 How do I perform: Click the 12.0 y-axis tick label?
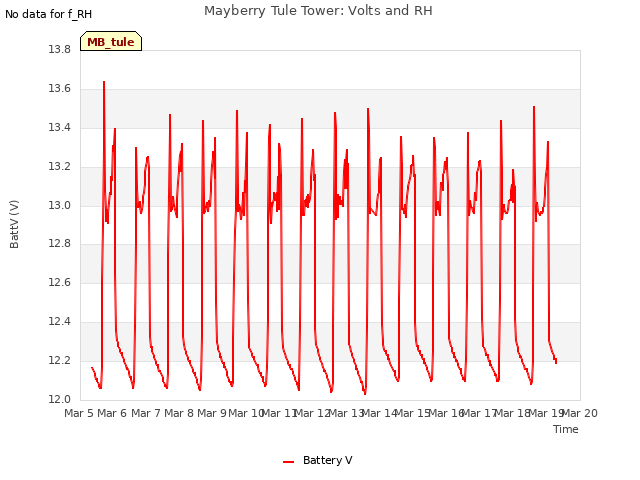click(x=60, y=399)
